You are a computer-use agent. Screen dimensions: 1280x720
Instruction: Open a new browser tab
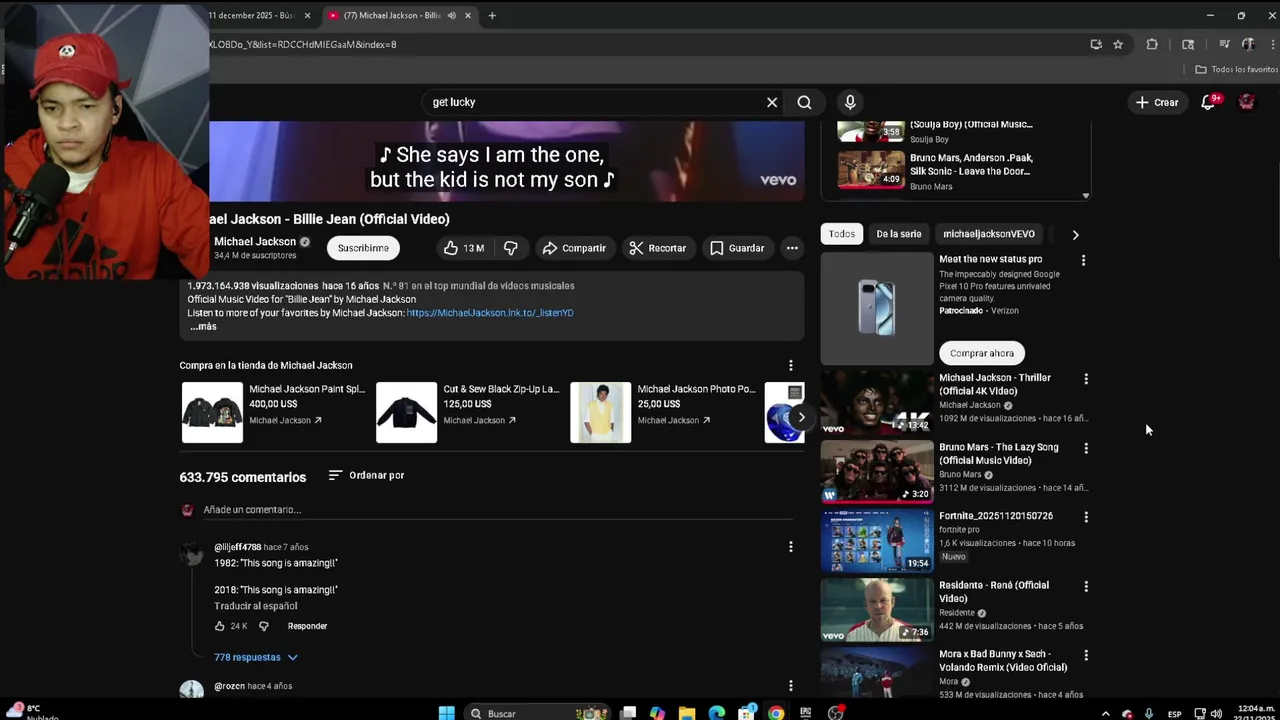(x=492, y=15)
